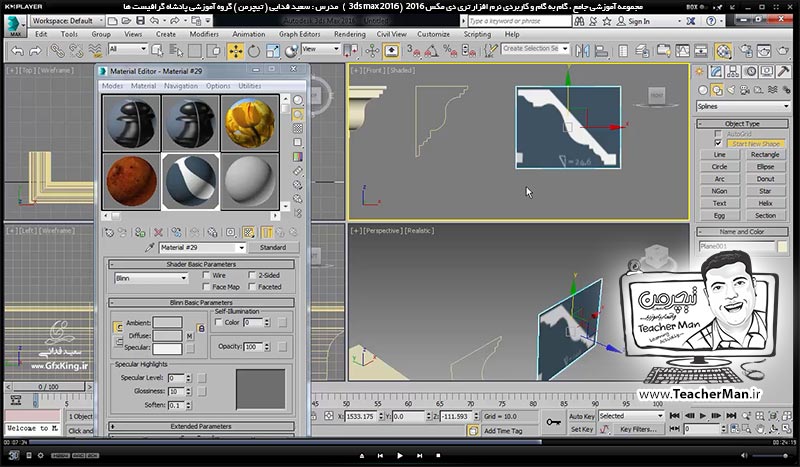Select the tulip flower material sample sphere
The image size is (800, 467).
tap(250, 123)
